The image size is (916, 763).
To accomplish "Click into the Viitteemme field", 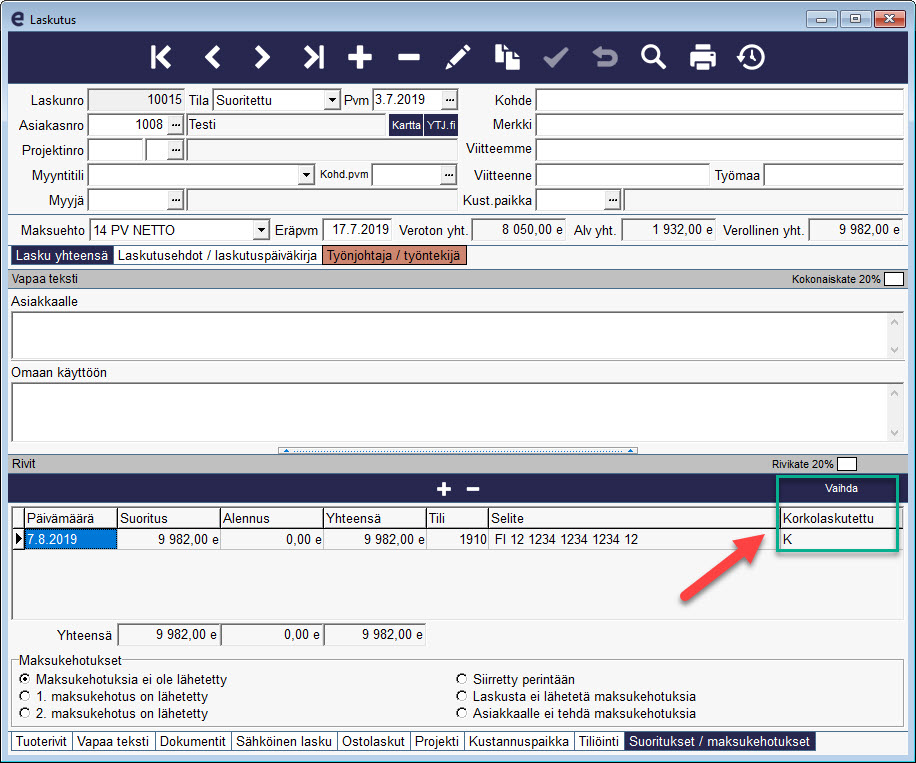I will click(720, 150).
